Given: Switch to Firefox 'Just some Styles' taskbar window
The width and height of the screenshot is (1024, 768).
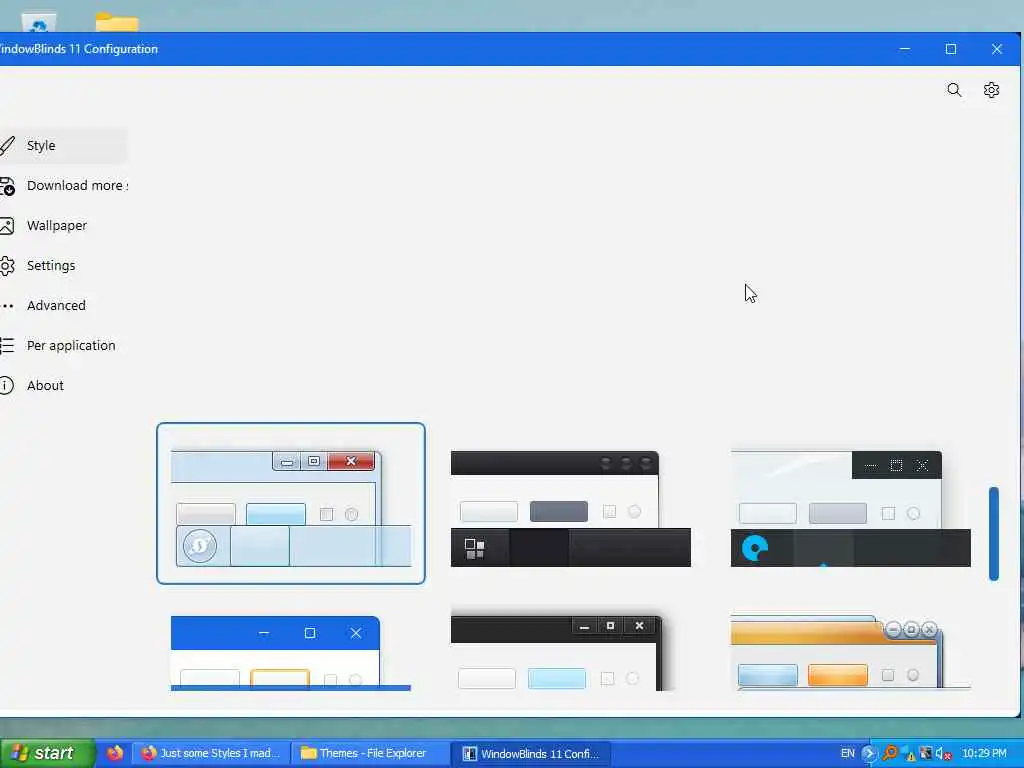Looking at the screenshot, I should tap(211, 754).
